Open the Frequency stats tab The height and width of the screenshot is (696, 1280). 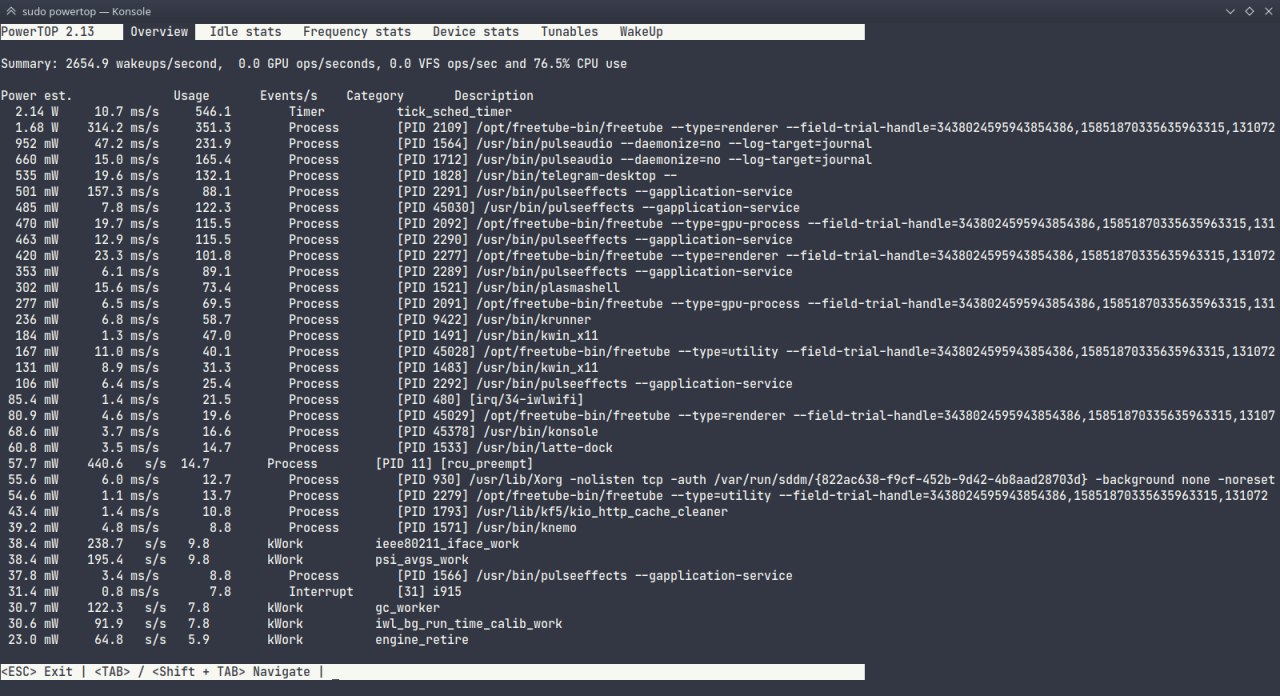coord(357,32)
